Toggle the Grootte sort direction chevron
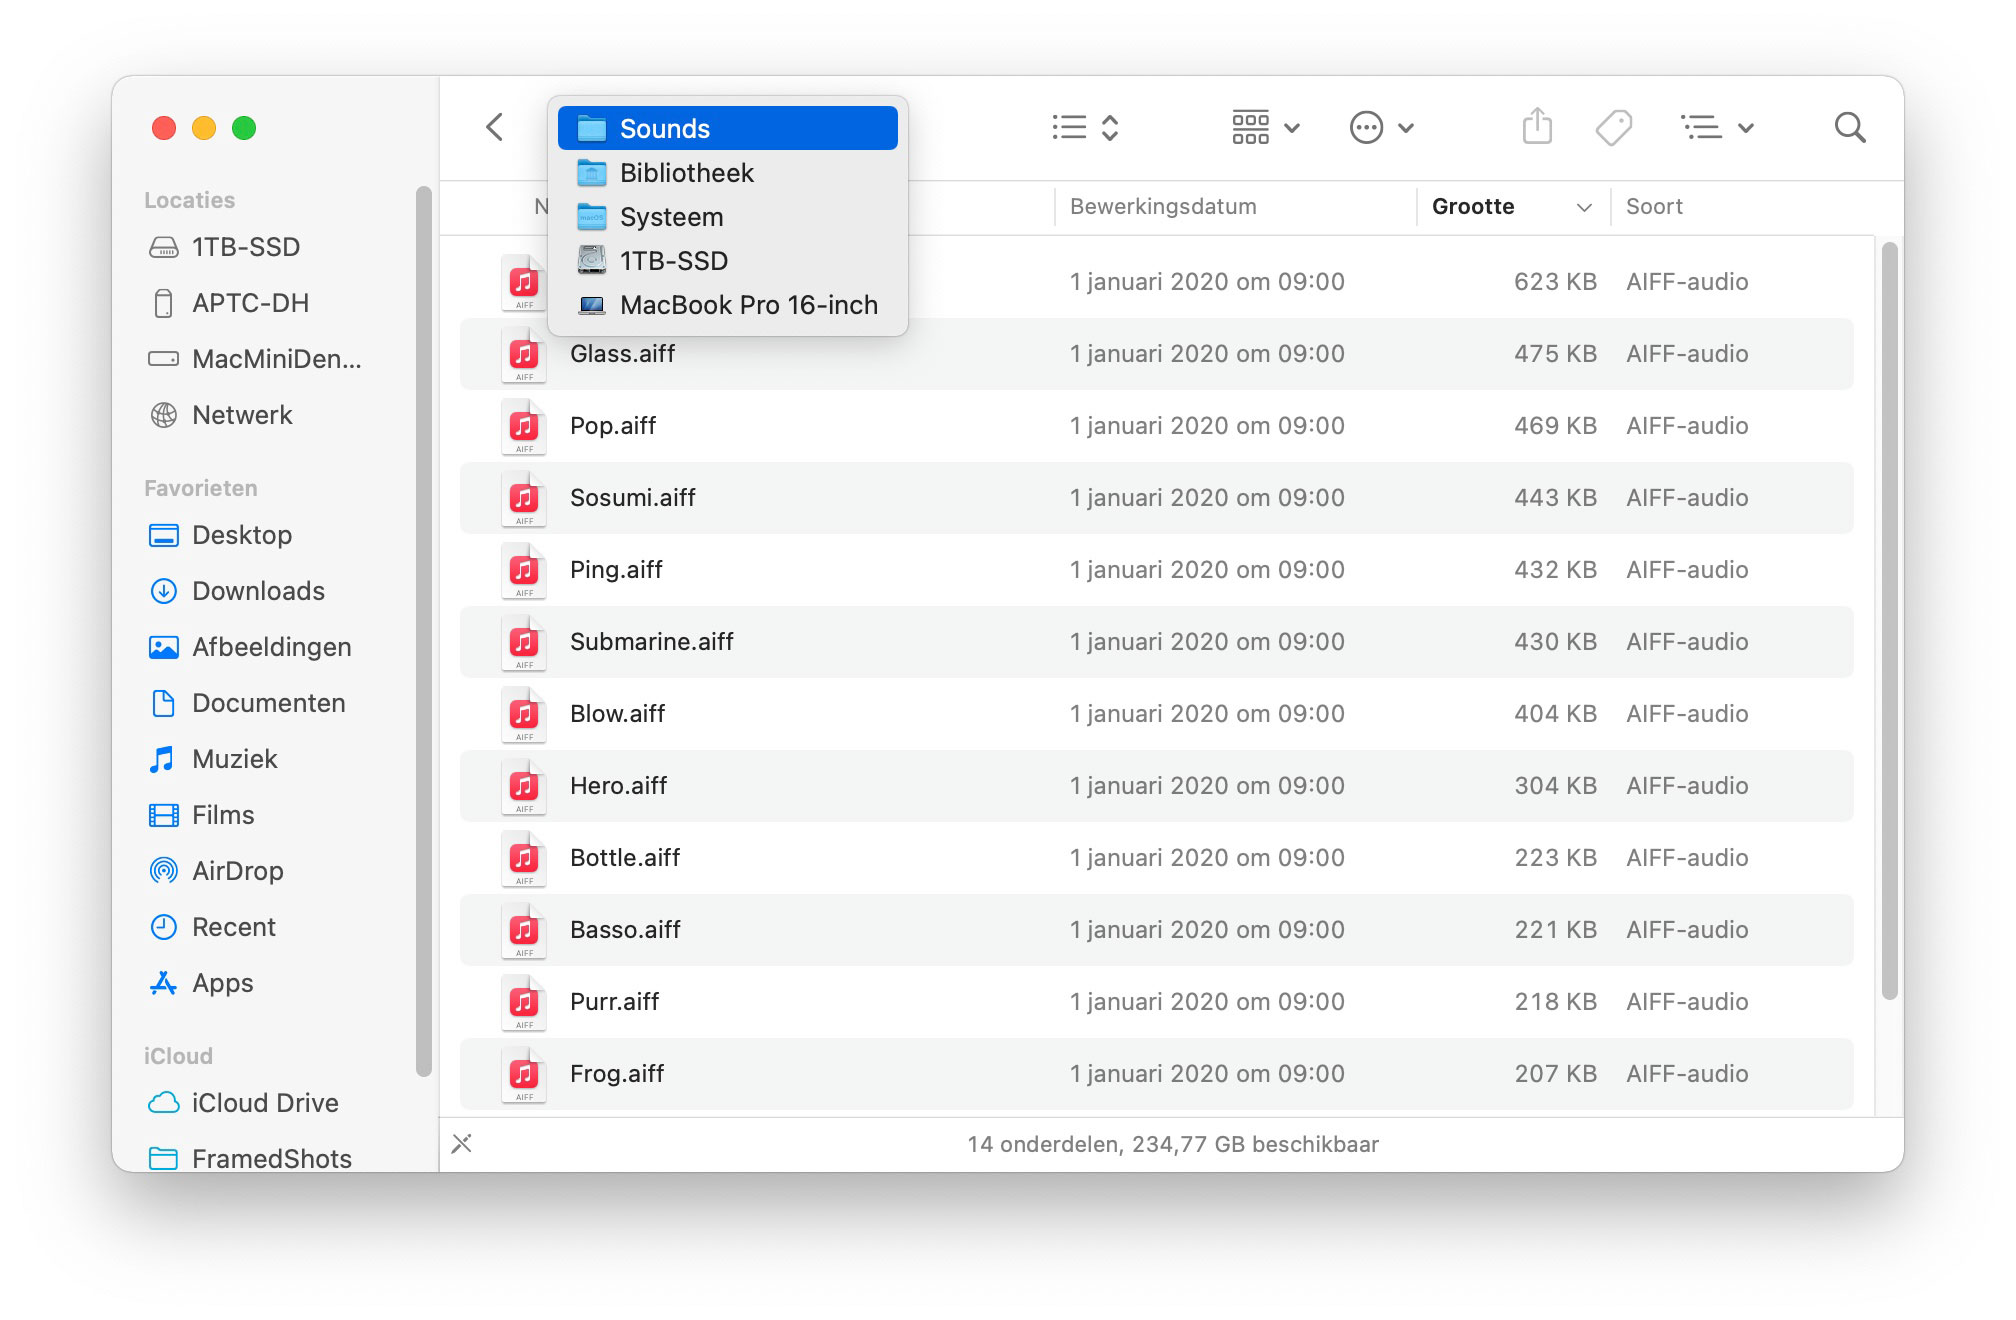Viewport: 2016px width, 1320px height. [1584, 207]
